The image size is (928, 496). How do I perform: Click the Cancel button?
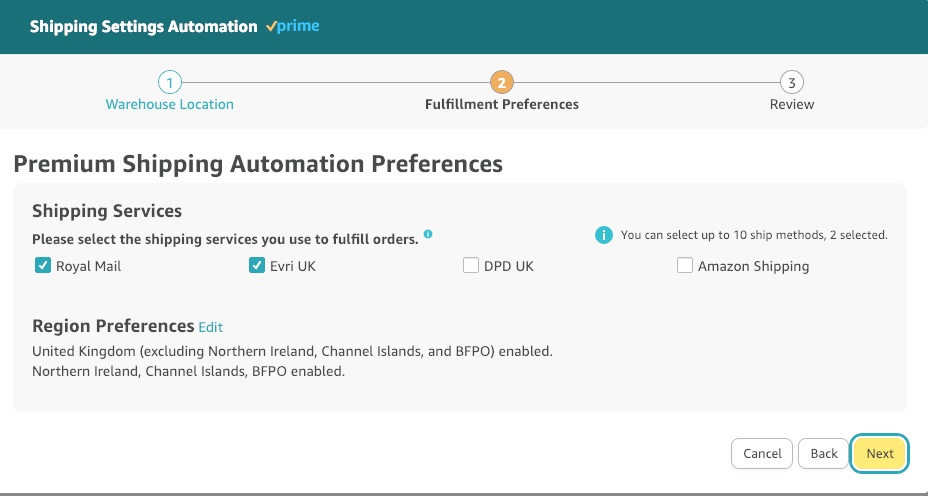[x=762, y=453]
